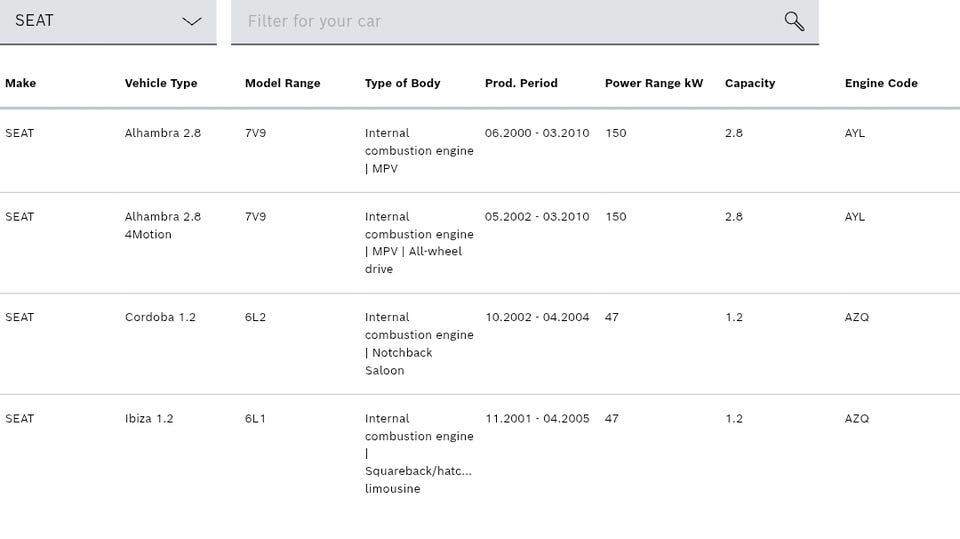Click the 6L2 model range cell

pyautogui.click(x=256, y=317)
